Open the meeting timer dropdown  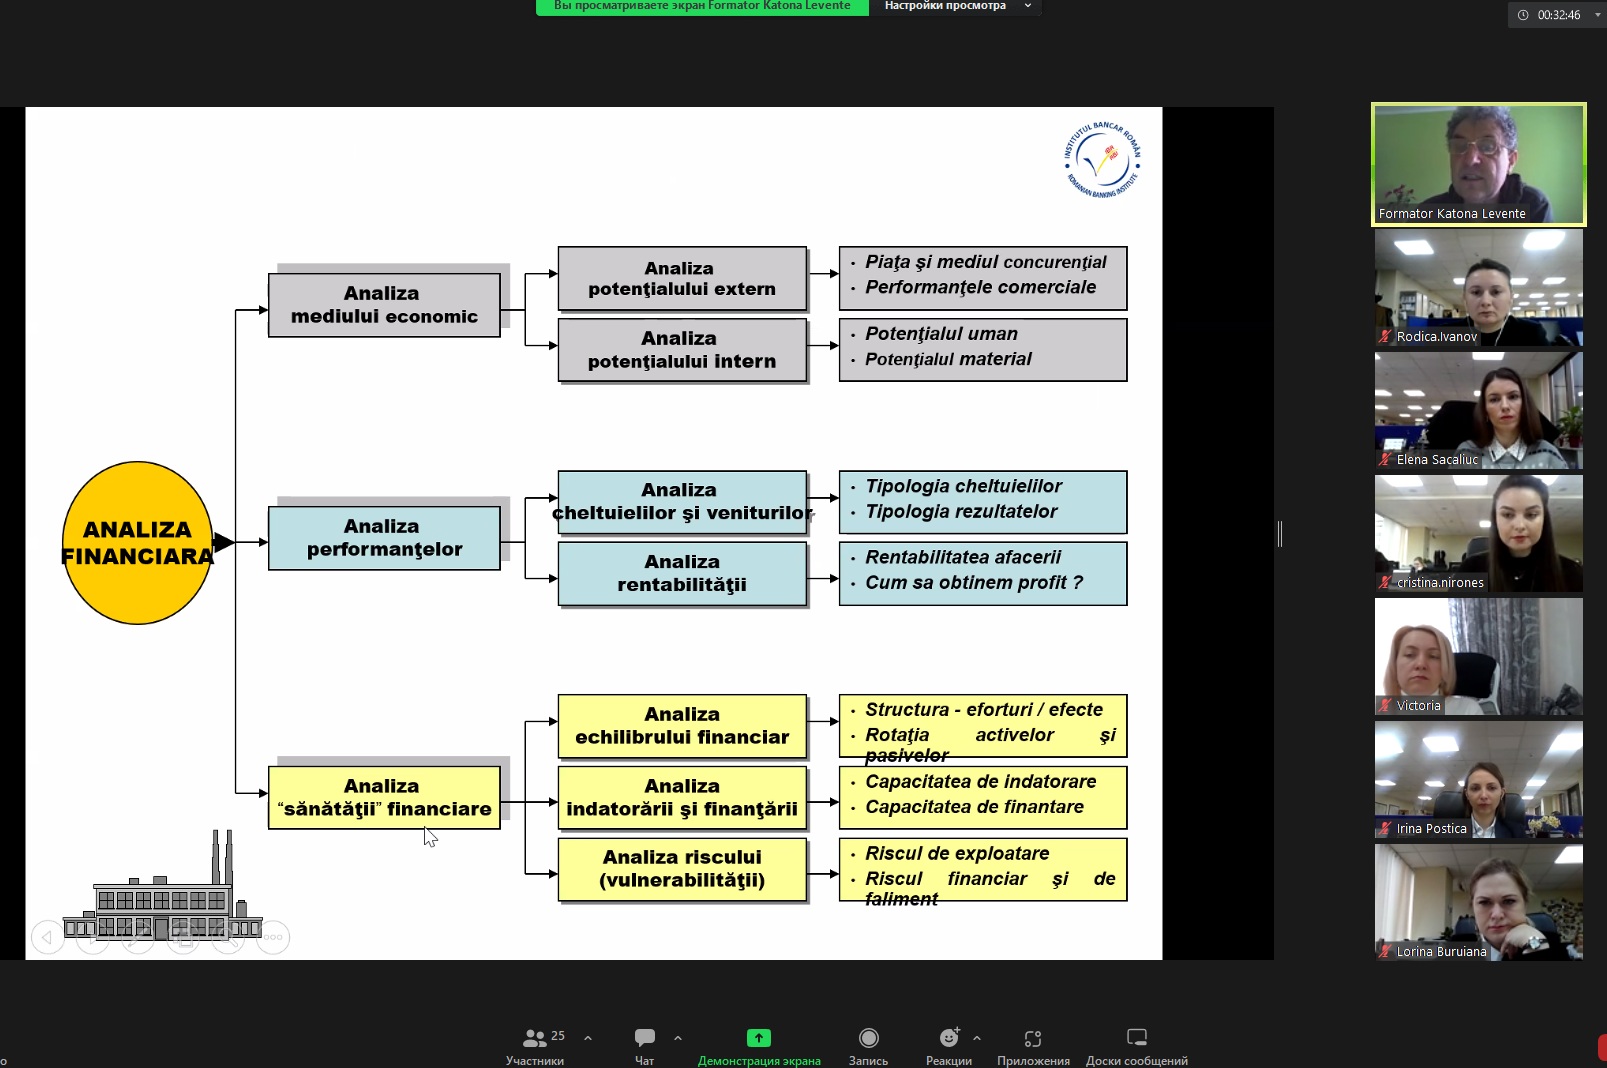click(1597, 15)
